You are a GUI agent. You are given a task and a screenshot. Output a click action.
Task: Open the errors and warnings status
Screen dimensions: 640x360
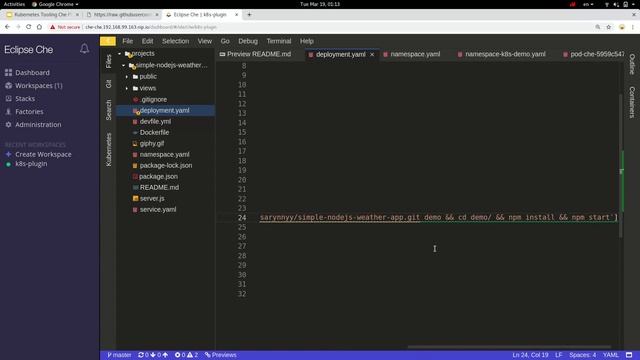point(186,355)
